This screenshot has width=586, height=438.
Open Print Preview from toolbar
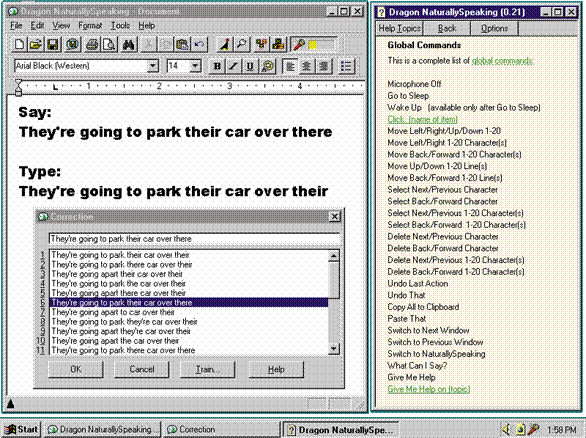(109, 45)
